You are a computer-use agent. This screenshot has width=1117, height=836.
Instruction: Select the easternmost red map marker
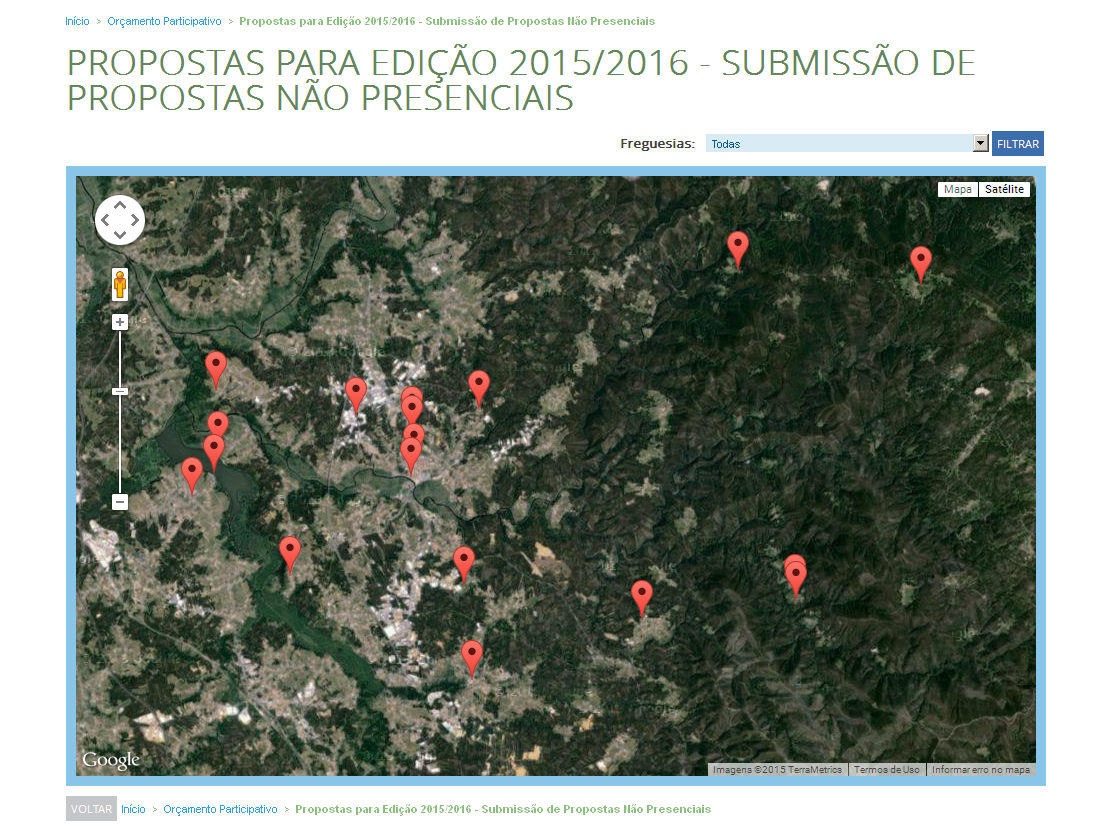point(921,262)
